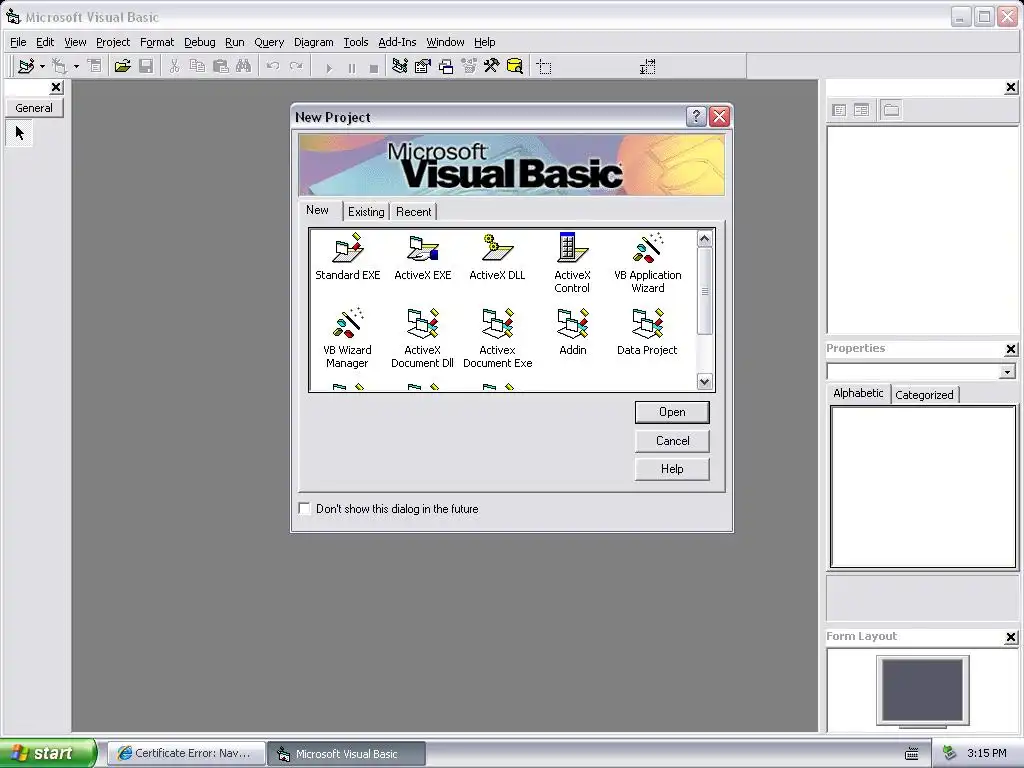Click the Break pause toolbar button

point(352,68)
